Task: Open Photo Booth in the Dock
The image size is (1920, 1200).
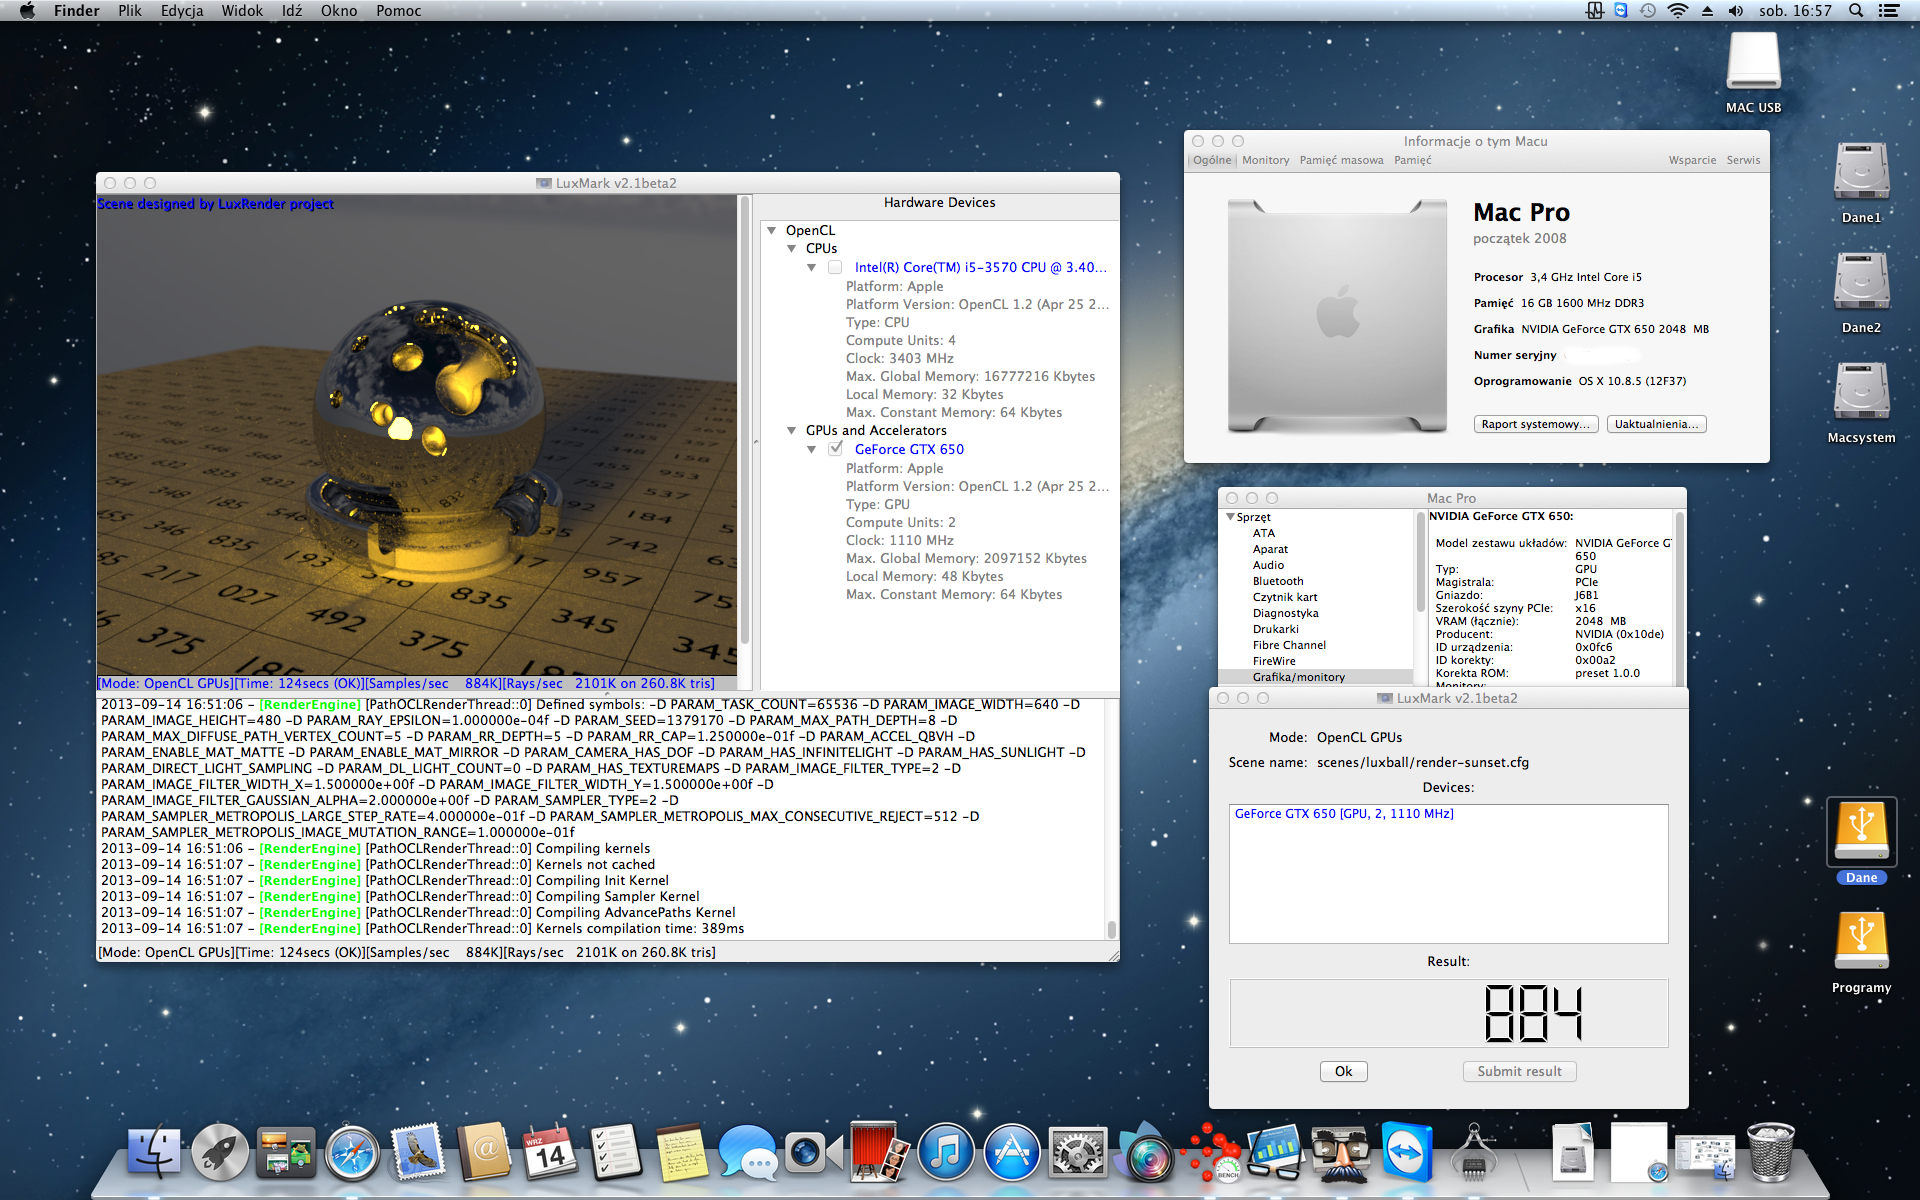Action: [880, 1153]
